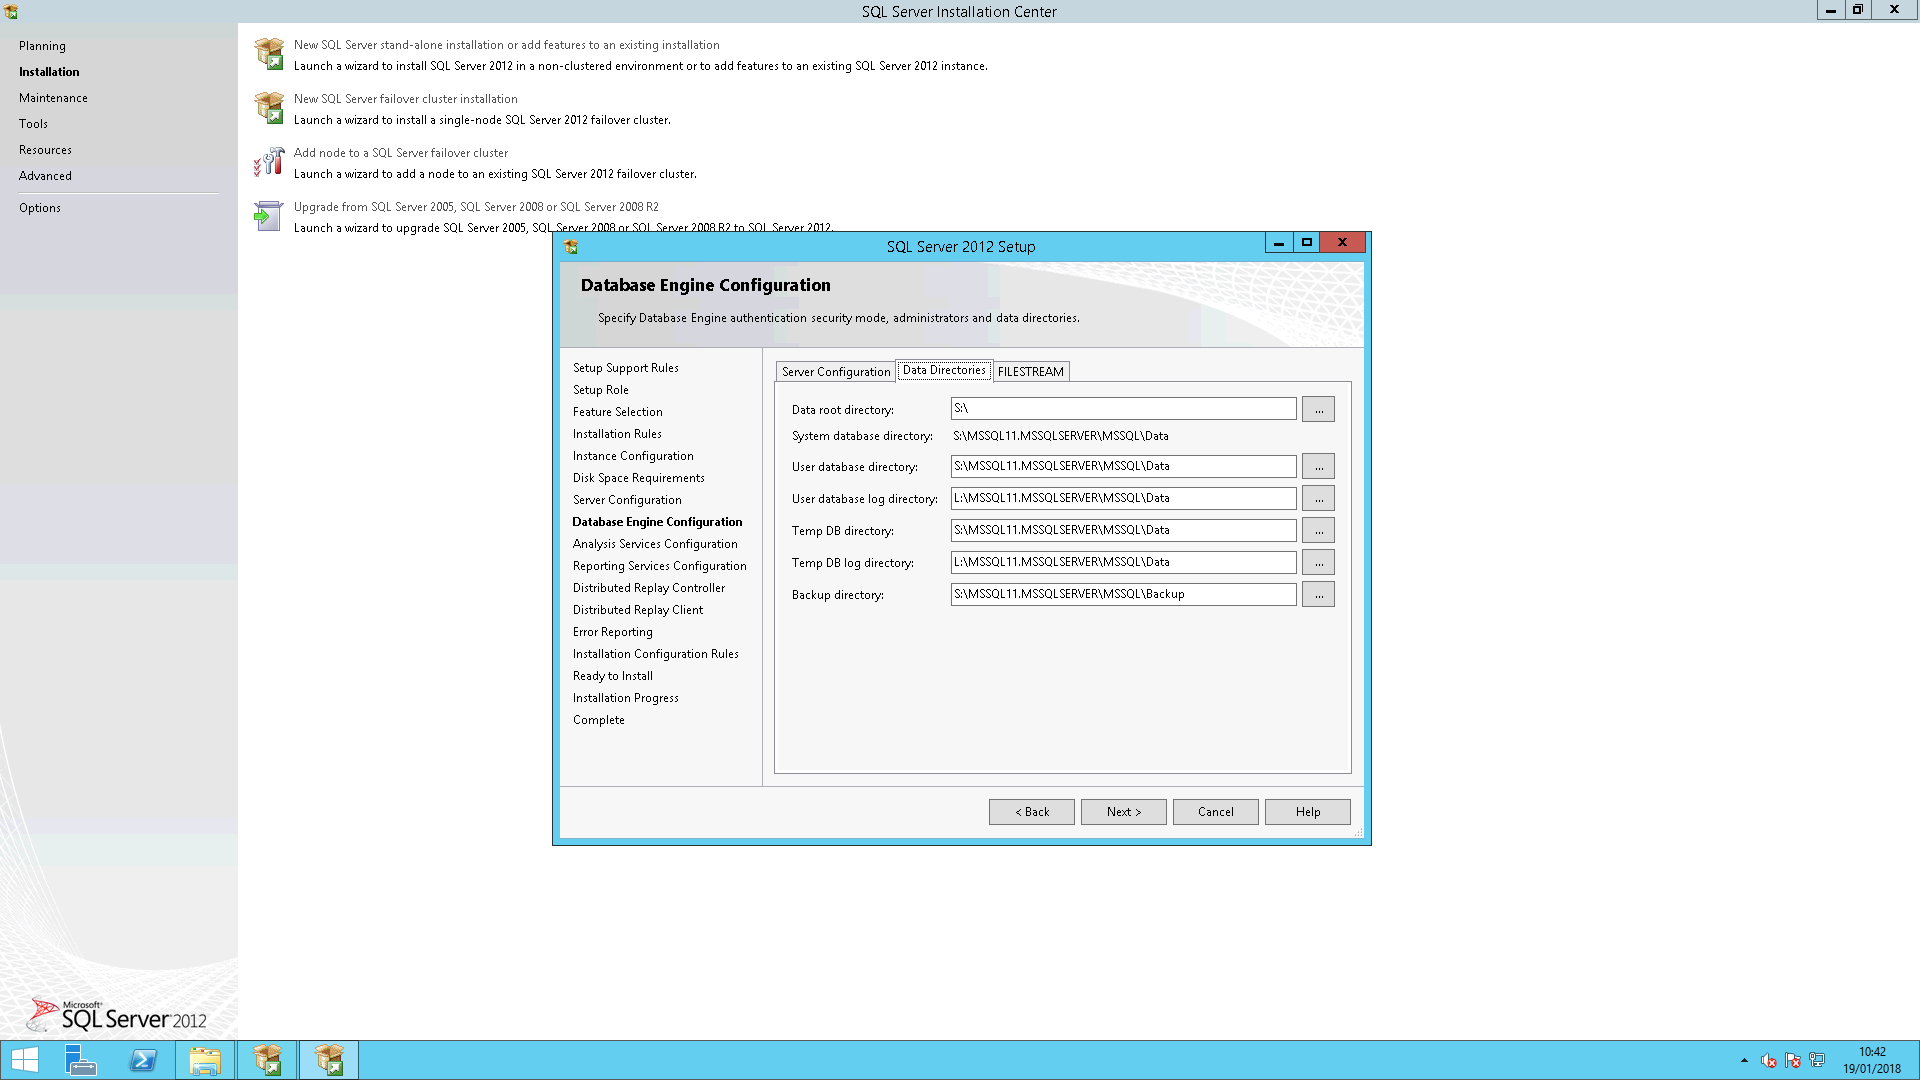
Task: Cancel the SQL Server setup
Action: [1216, 812]
